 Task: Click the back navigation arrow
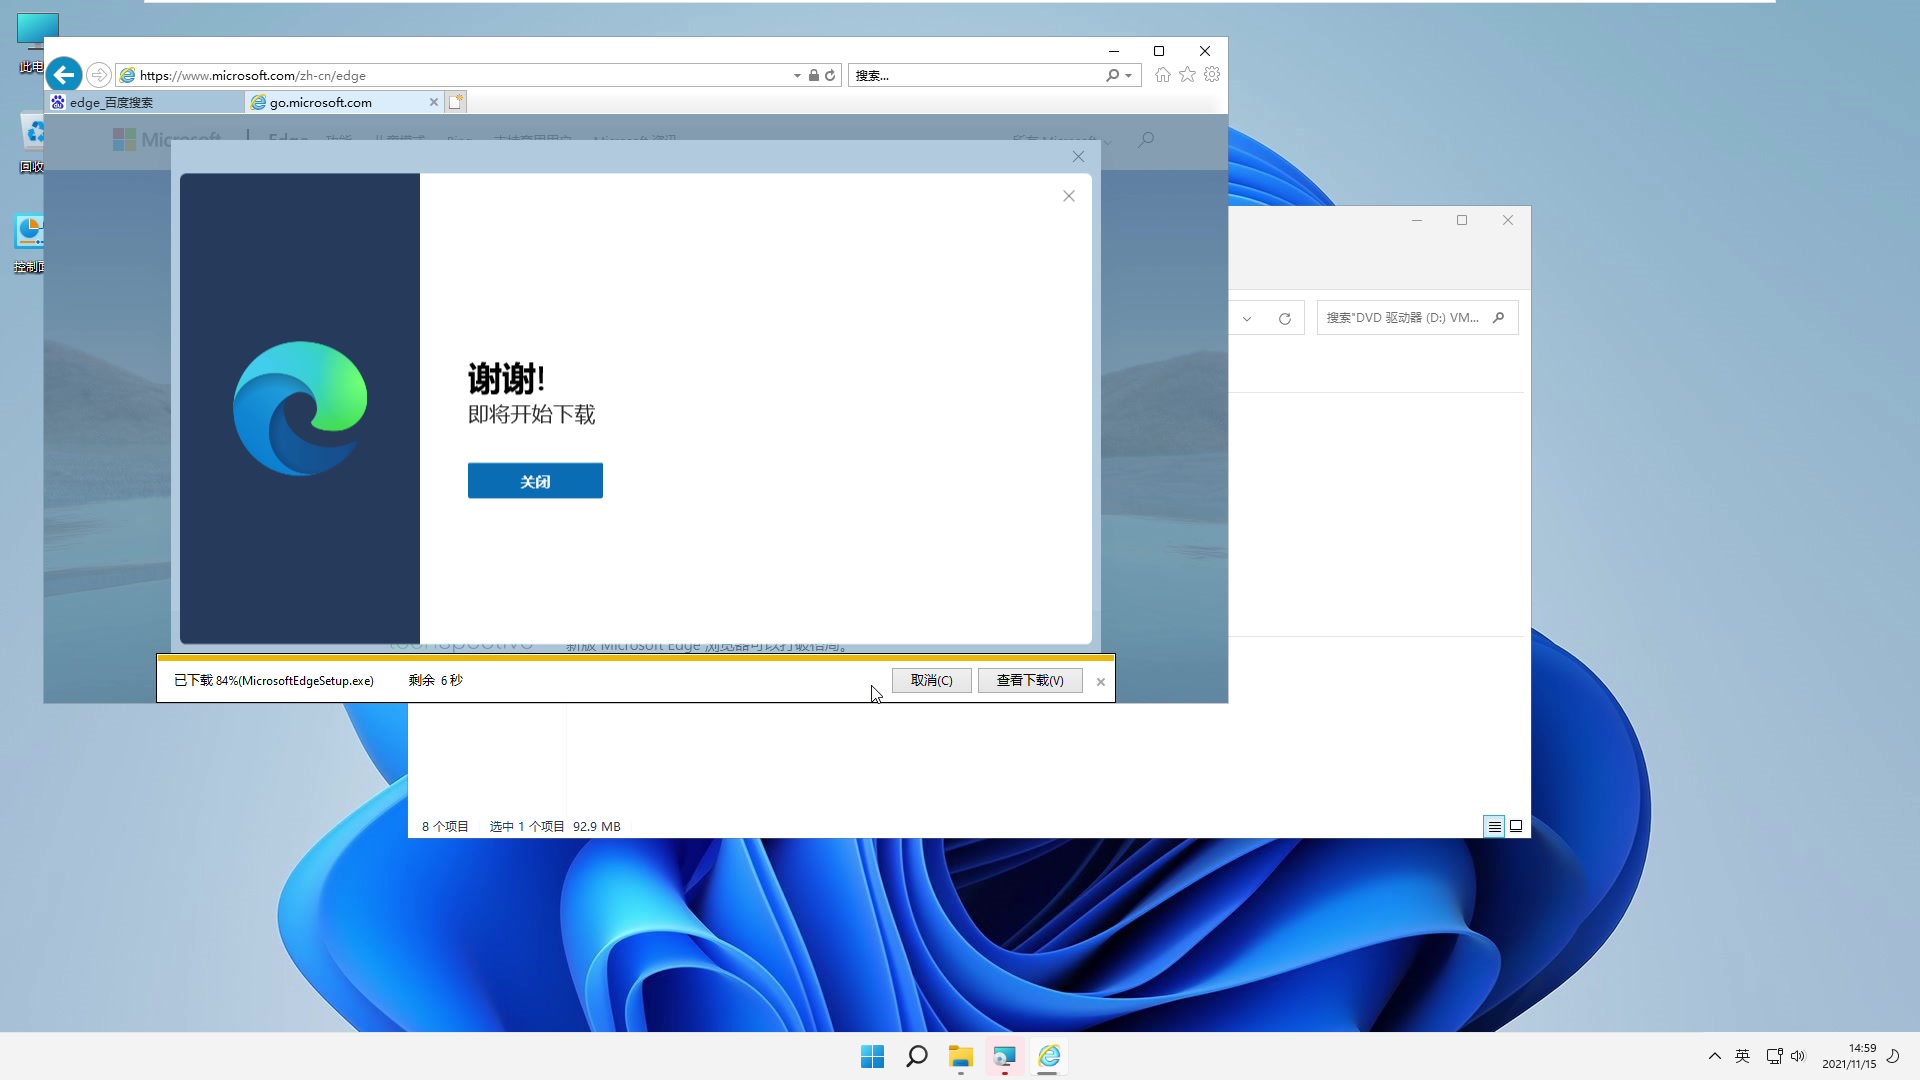click(64, 74)
